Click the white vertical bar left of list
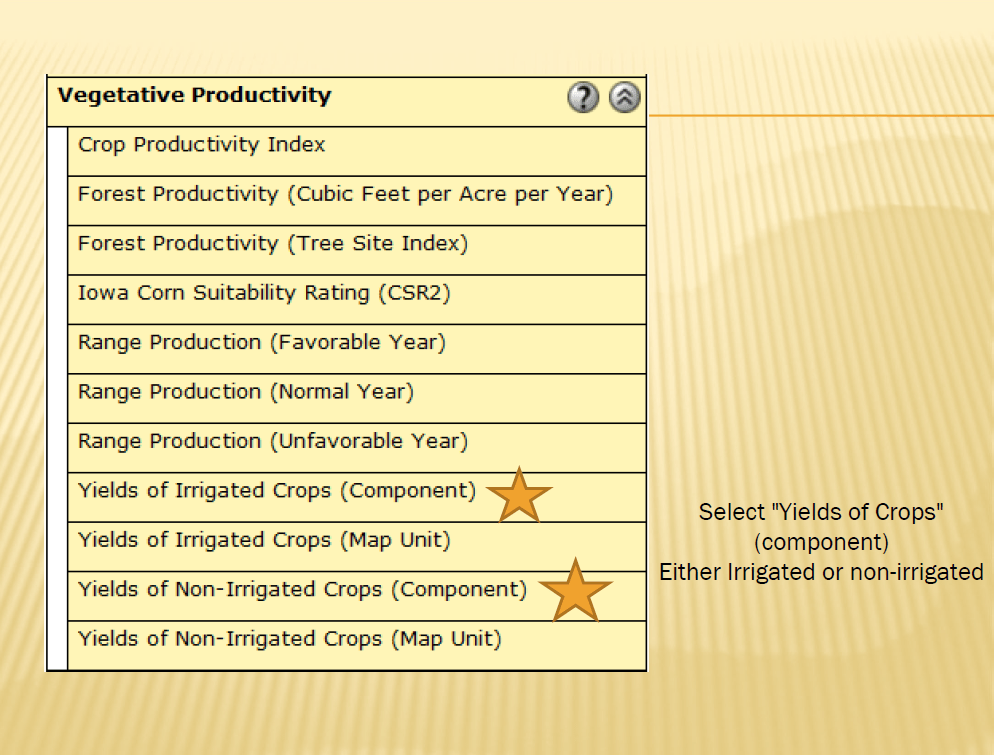This screenshot has height=755, width=995. click(x=58, y=398)
